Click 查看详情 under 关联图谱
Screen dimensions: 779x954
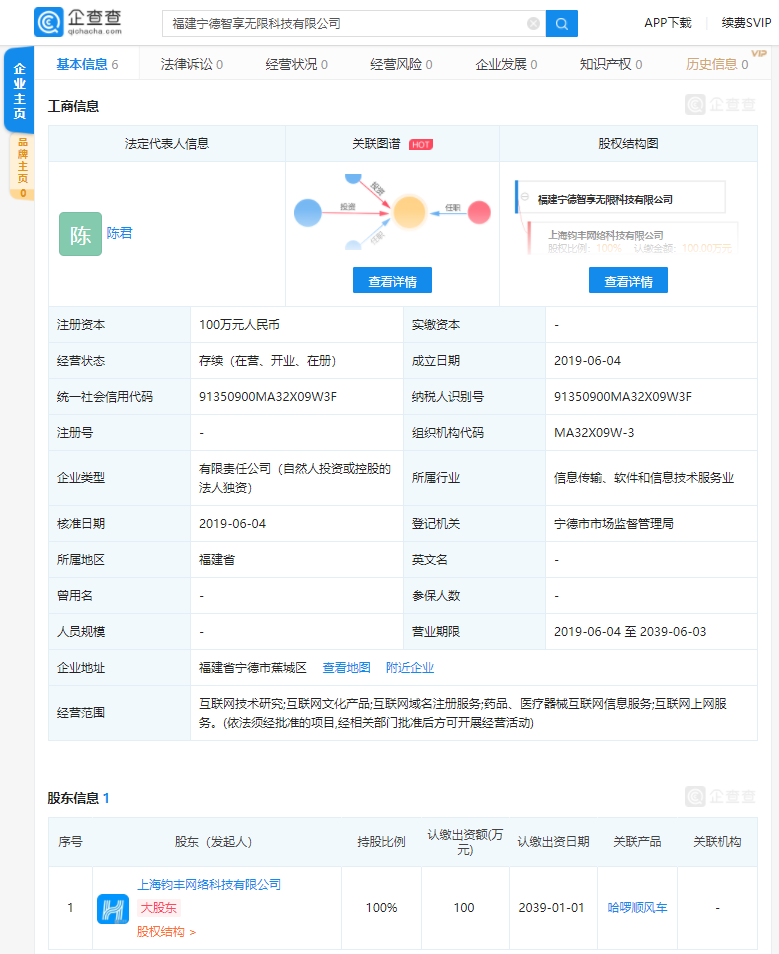click(x=393, y=280)
